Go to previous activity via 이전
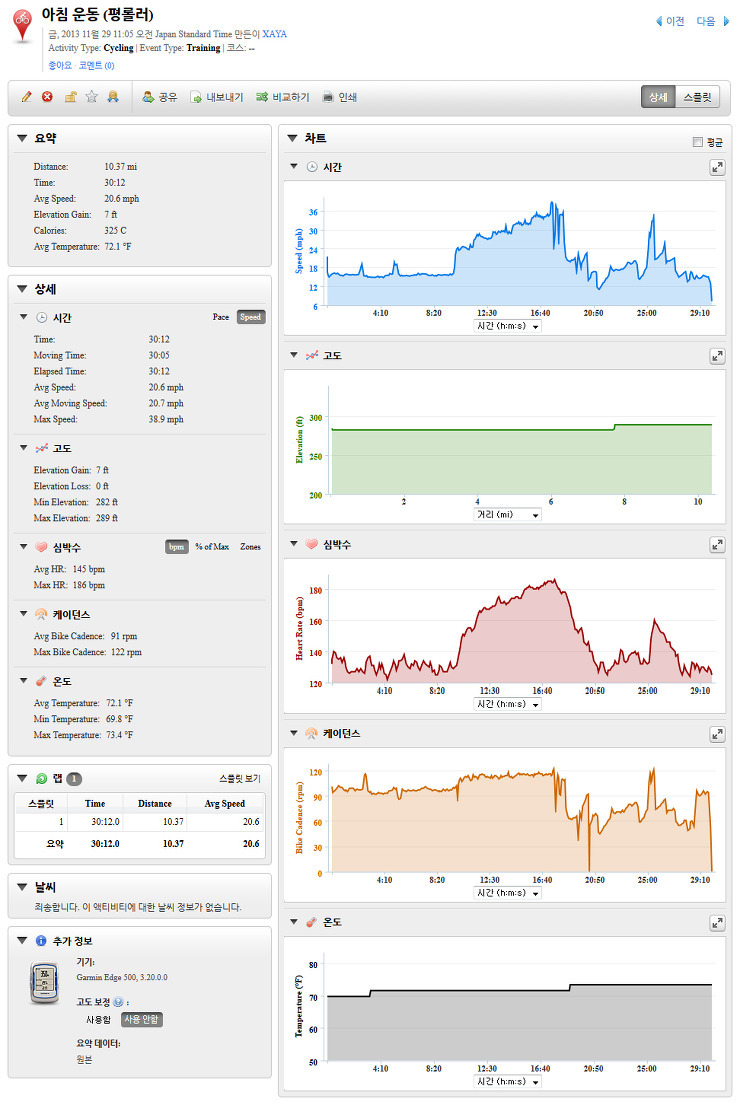Screen dimensions: 740x1105 670,21
